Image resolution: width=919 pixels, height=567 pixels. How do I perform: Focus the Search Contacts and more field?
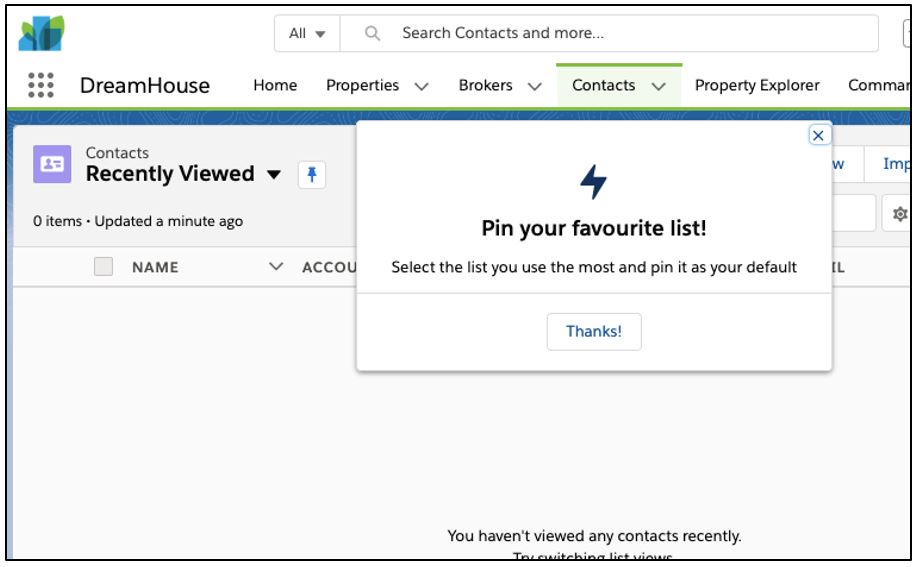pos(608,33)
